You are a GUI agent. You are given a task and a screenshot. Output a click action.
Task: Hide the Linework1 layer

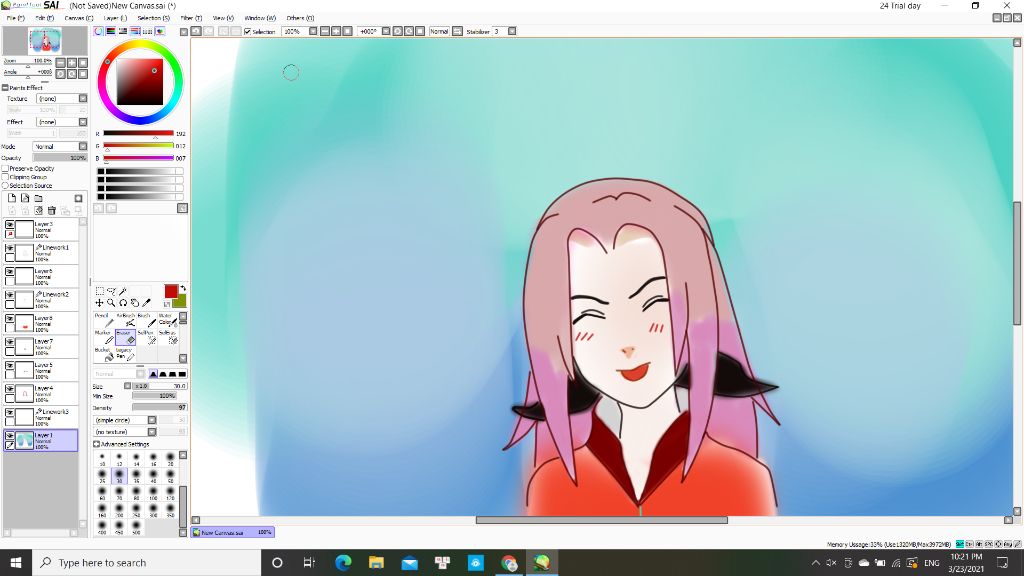9,248
